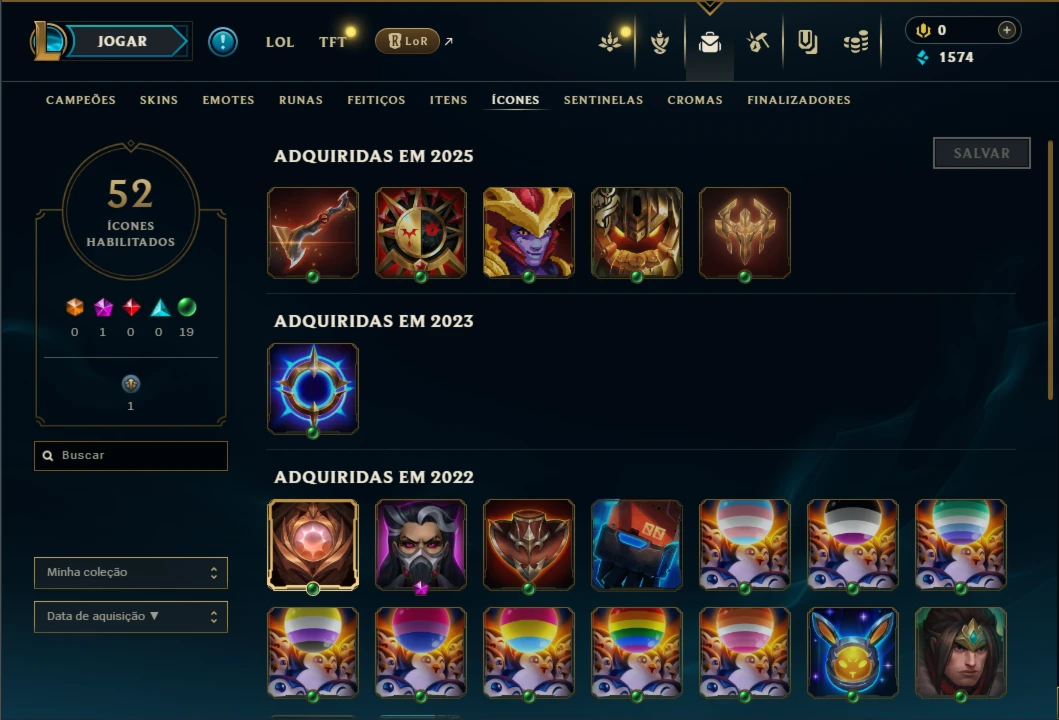1059x720 pixels.
Task: Switch to the Campeões tab
Action: 81,100
